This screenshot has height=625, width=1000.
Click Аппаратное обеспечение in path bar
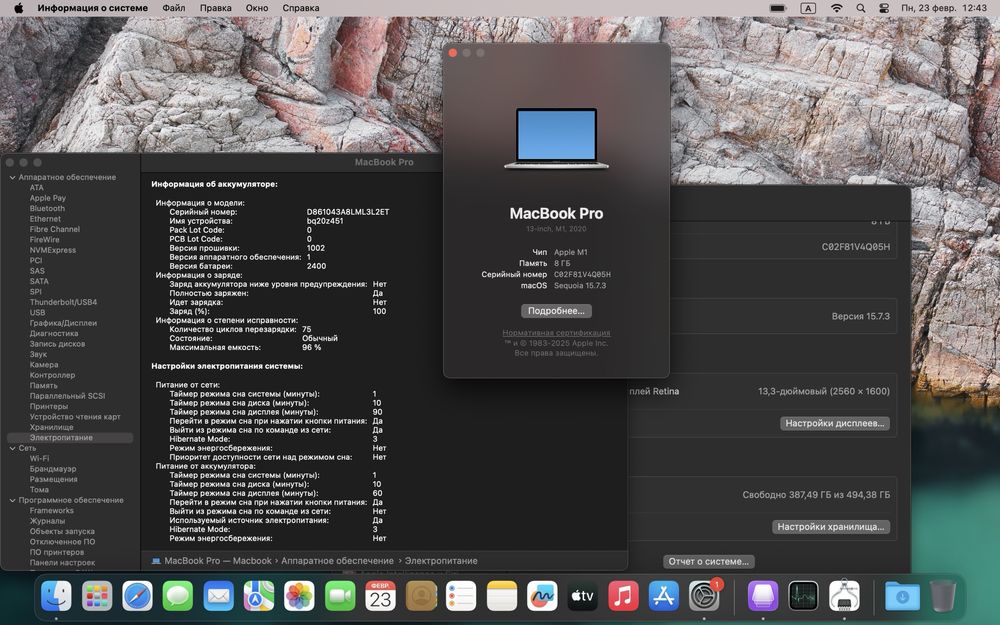pyautogui.click(x=337, y=561)
